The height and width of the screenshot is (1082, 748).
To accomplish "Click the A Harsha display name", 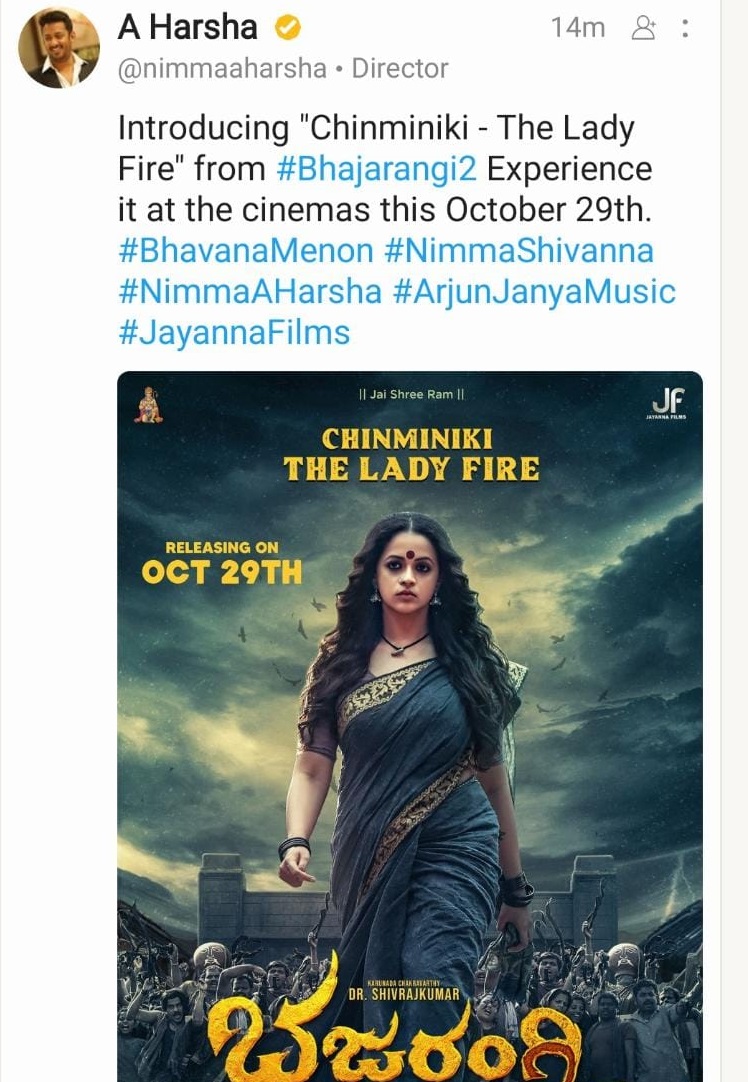I will (x=188, y=28).
